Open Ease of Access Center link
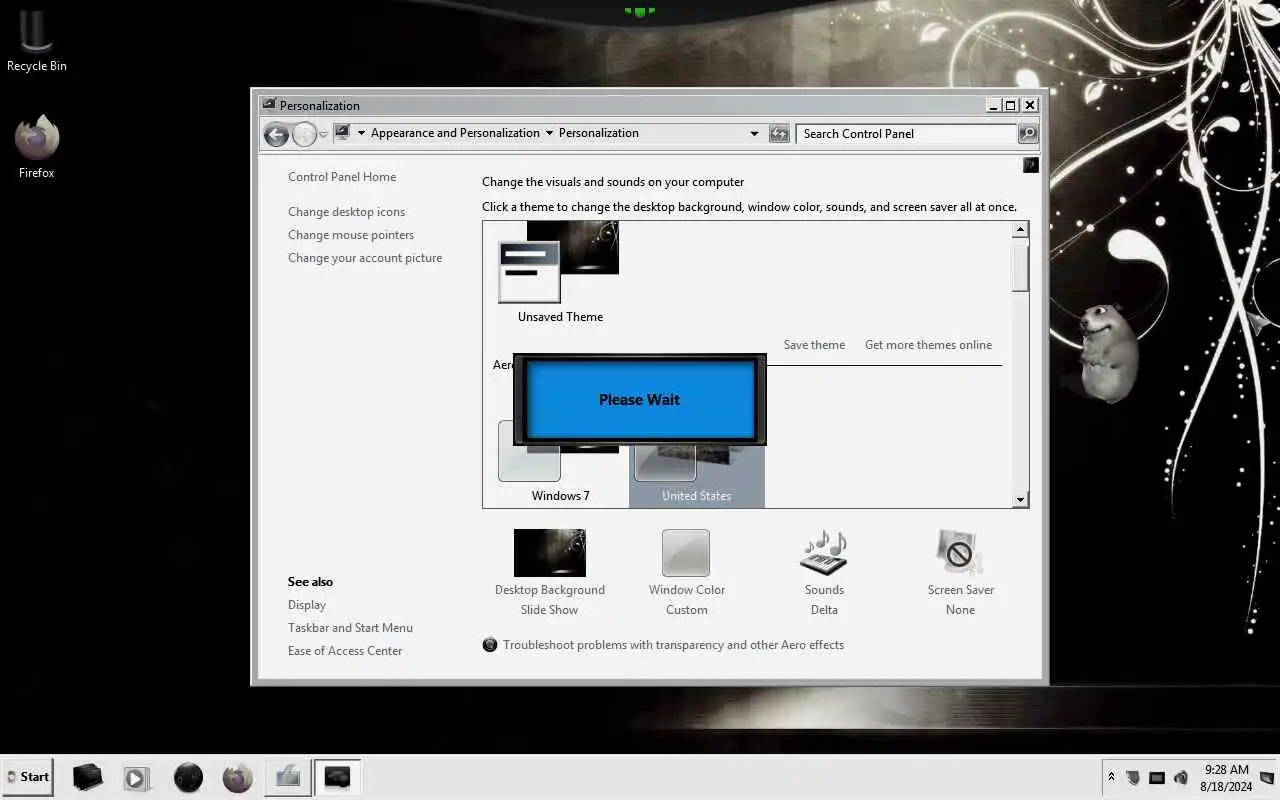The height and width of the screenshot is (800, 1280). 345,651
